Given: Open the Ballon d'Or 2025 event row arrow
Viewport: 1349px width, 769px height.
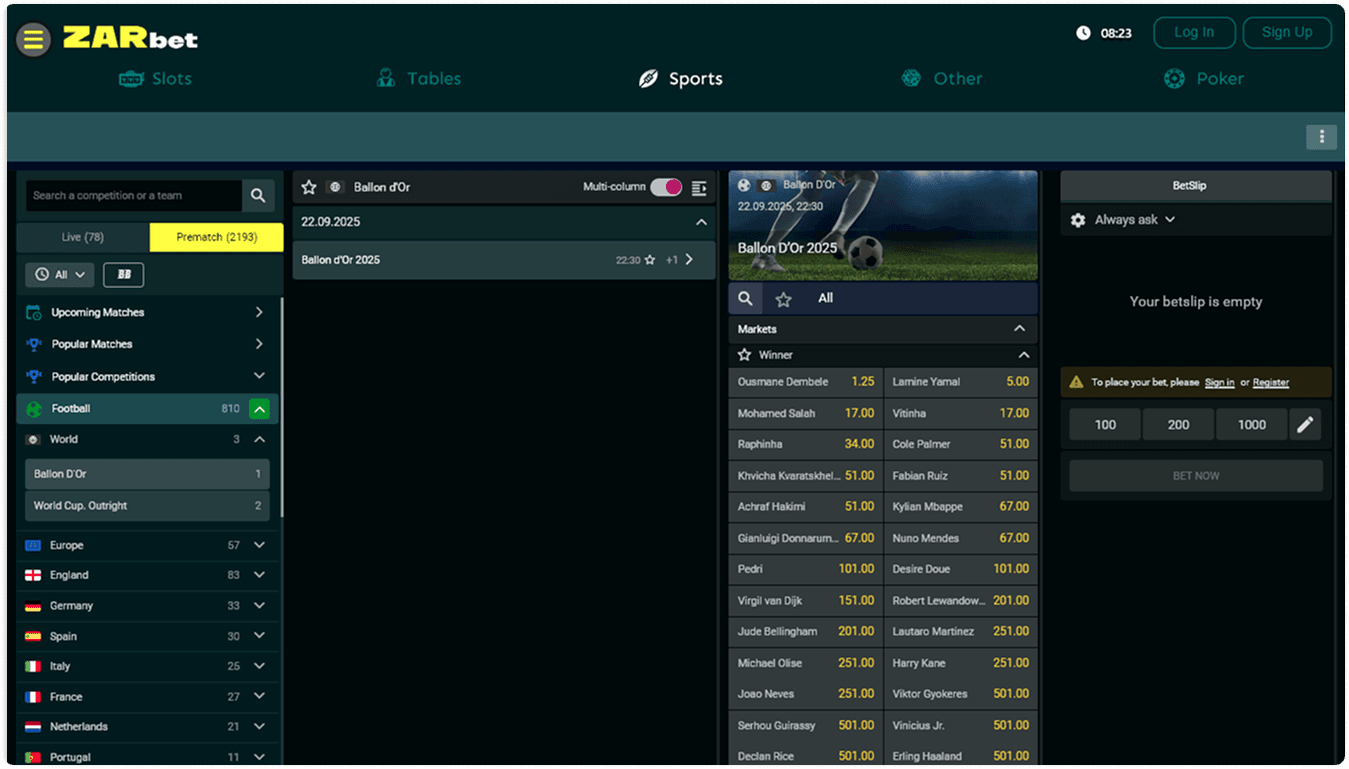Looking at the screenshot, I should point(689,260).
